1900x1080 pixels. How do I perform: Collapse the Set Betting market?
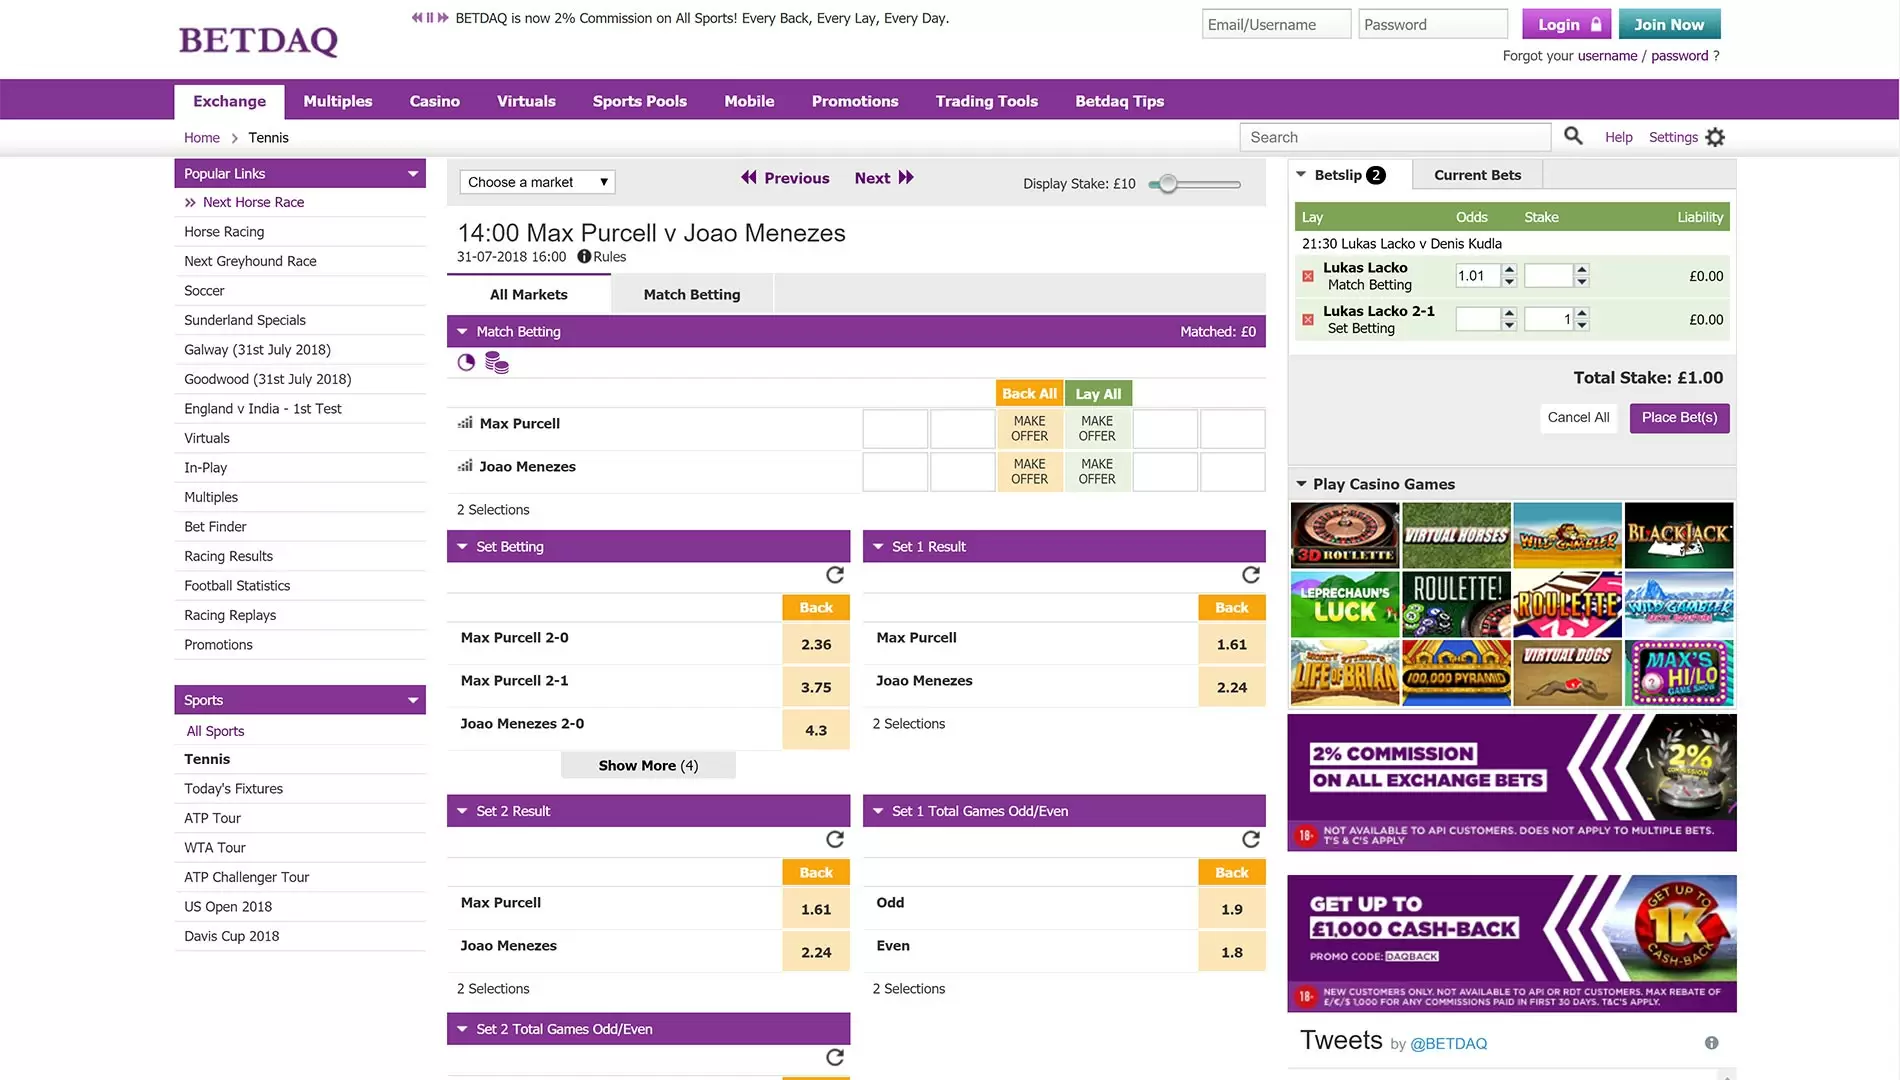[x=462, y=547]
